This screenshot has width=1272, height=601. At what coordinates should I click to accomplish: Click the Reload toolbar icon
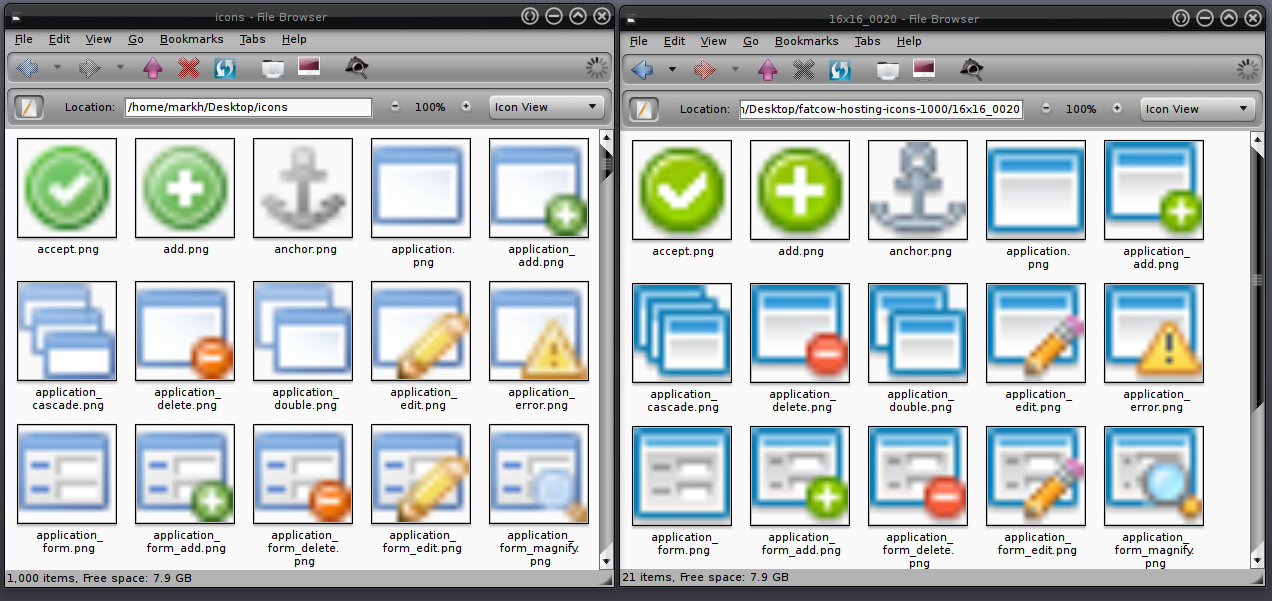click(224, 67)
